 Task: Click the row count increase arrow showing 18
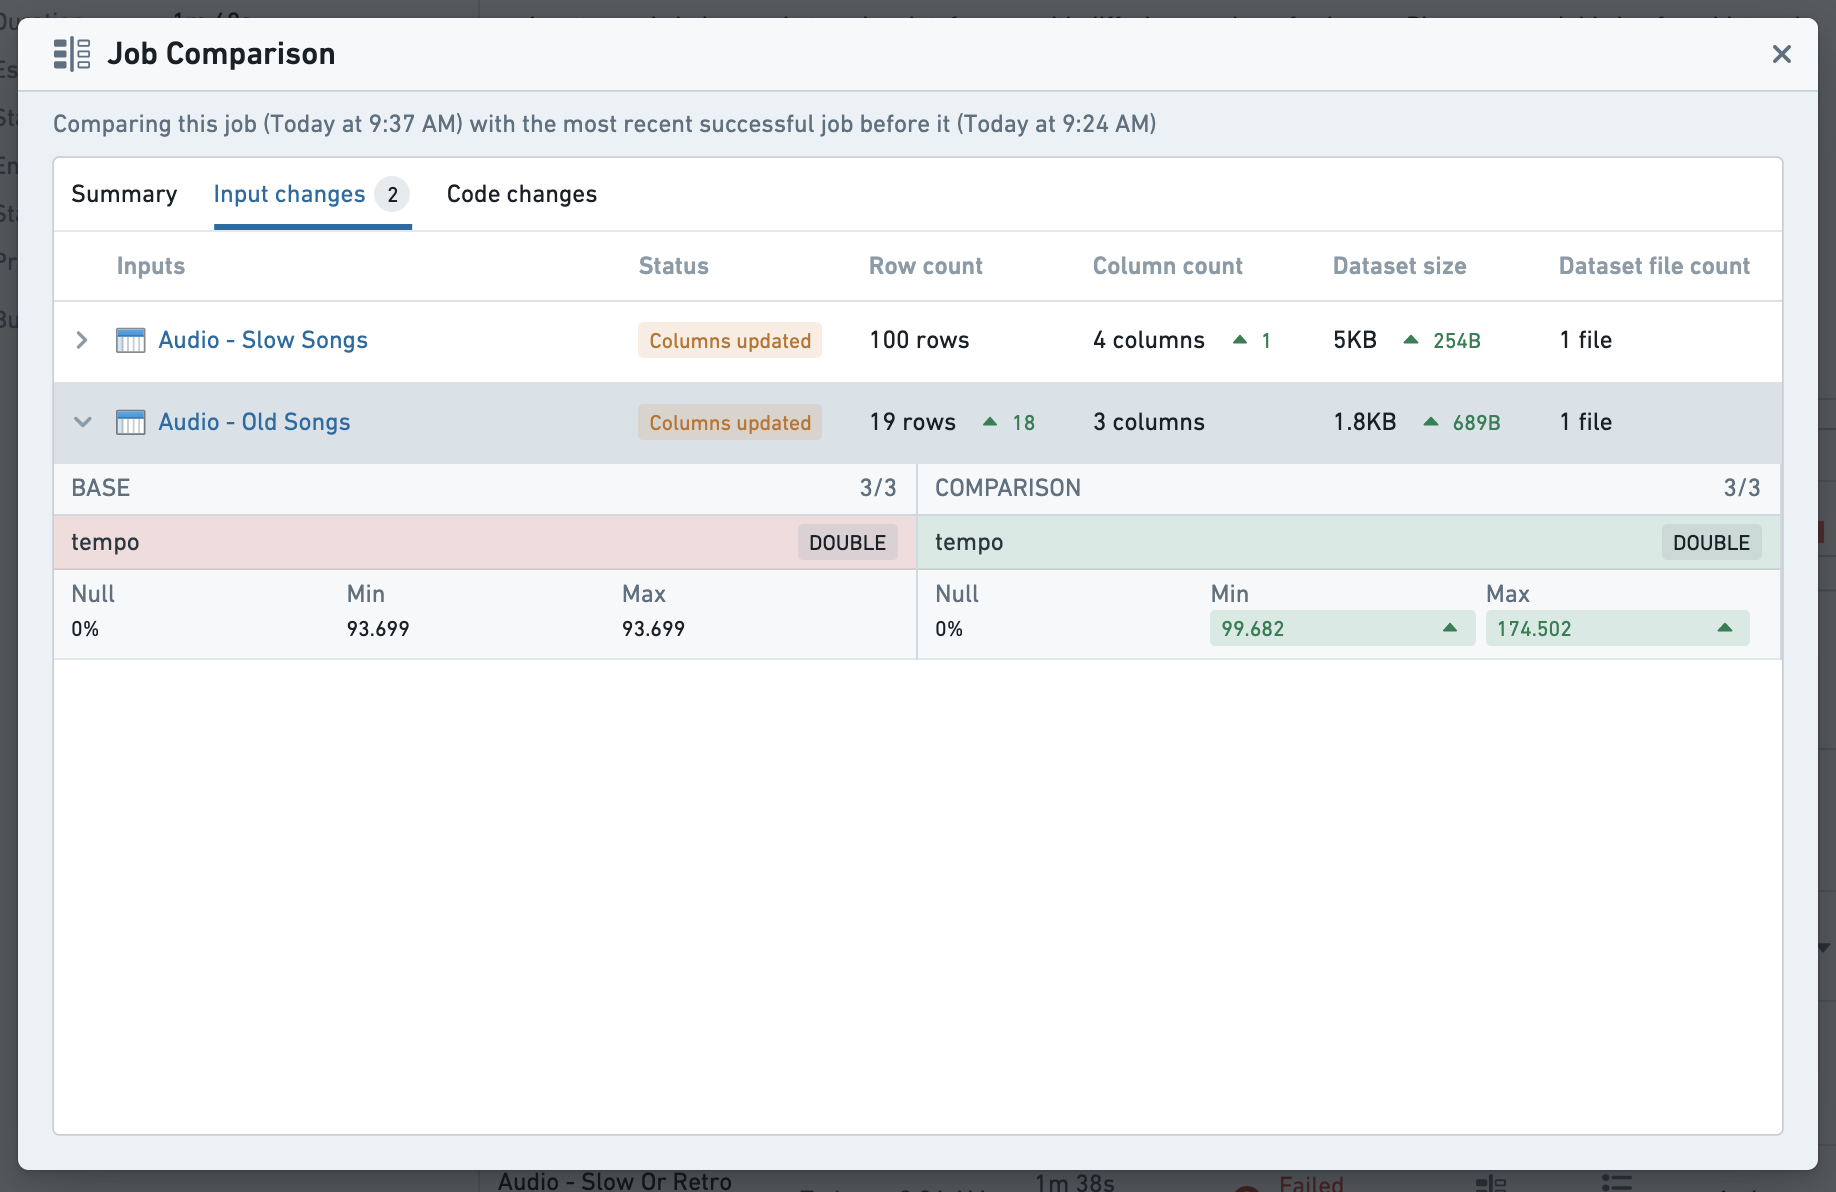[990, 422]
